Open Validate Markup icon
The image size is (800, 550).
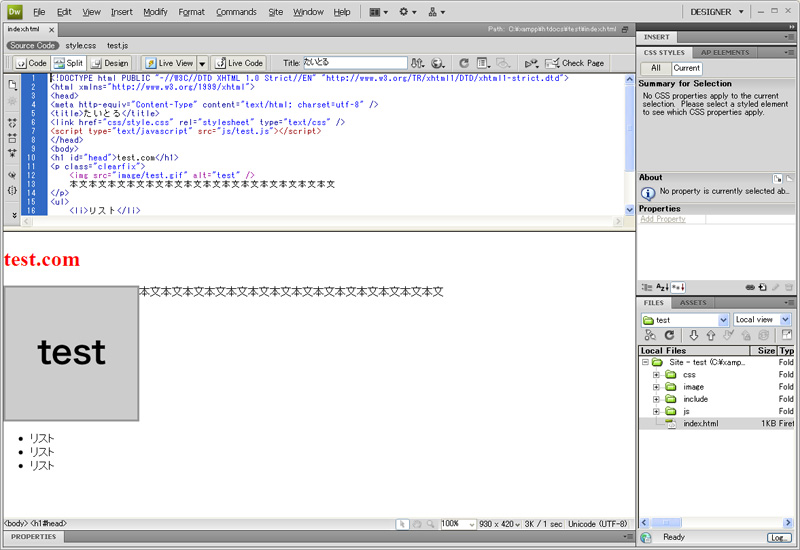[x=531, y=63]
